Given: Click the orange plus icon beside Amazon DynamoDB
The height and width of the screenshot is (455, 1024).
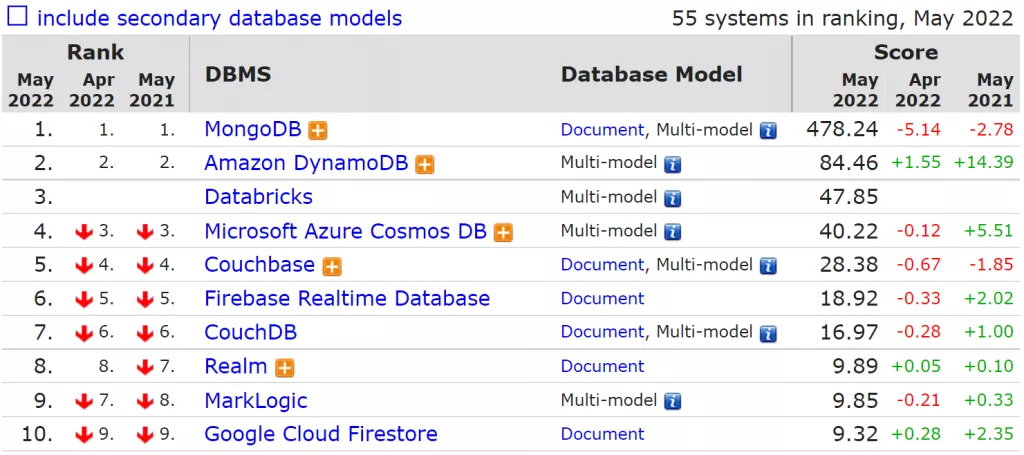Looking at the screenshot, I should click(x=424, y=164).
